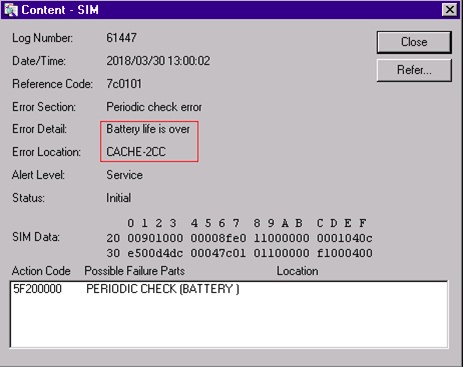Click the Error Section label

pos(44,107)
